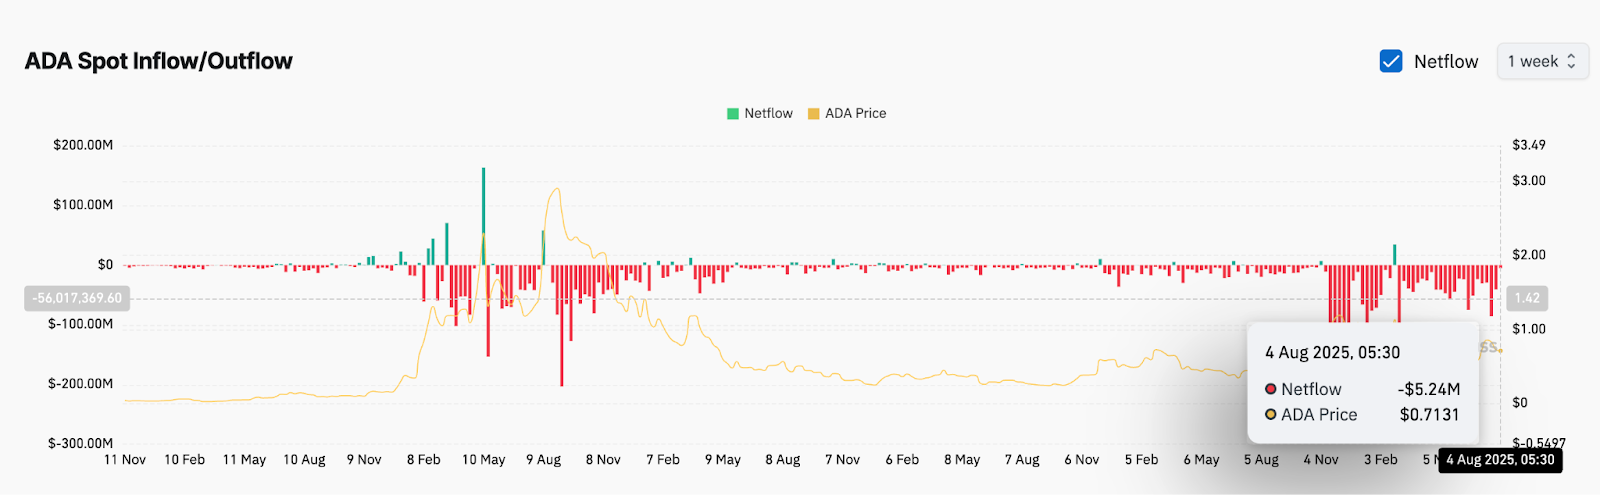Click the 1.42 price axis marker
This screenshot has height=495, width=1600.
point(1527,298)
